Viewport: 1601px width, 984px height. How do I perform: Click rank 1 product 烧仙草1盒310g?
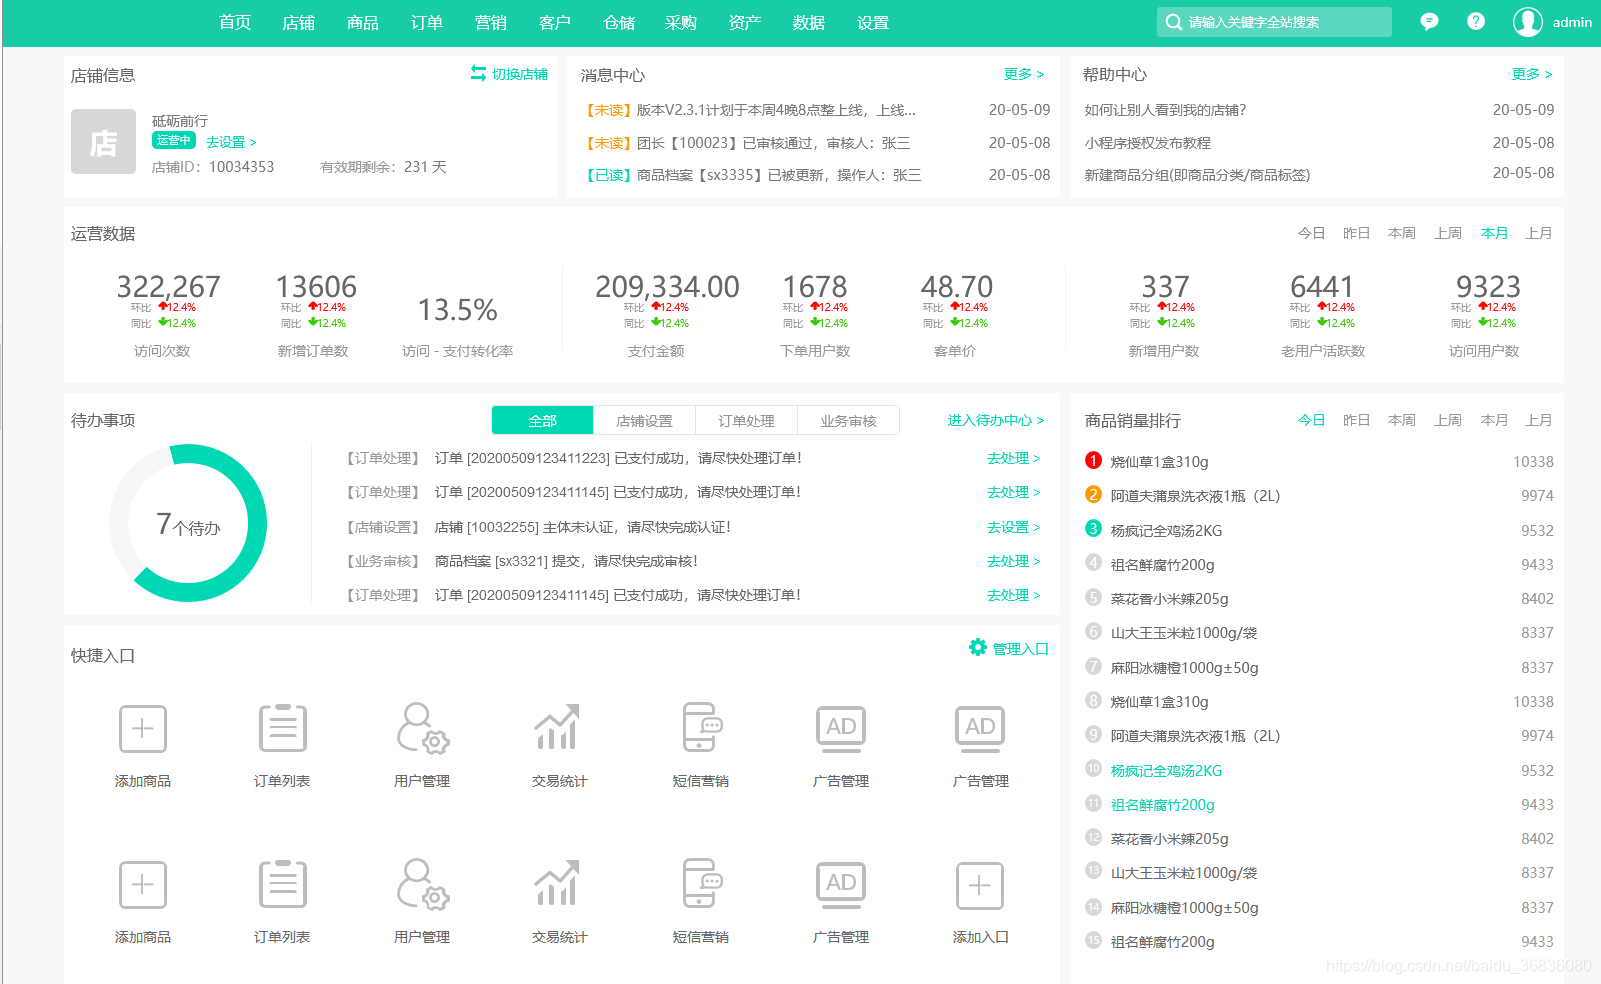[x=1160, y=462]
